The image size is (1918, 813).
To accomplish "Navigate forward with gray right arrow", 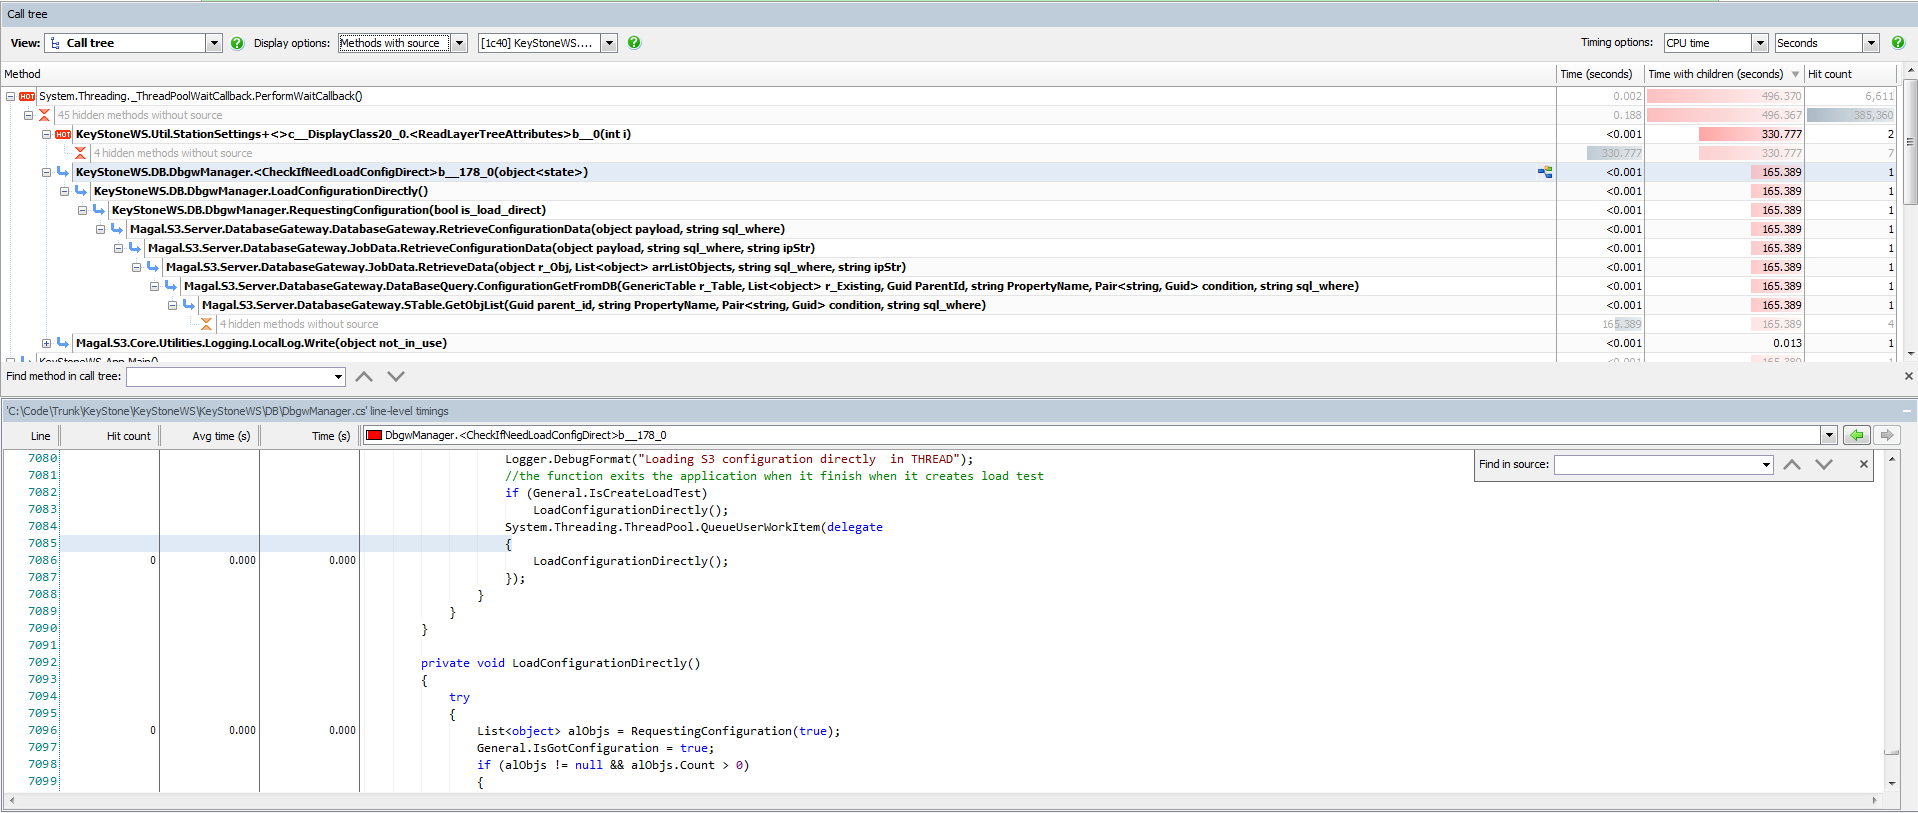I will [1887, 435].
